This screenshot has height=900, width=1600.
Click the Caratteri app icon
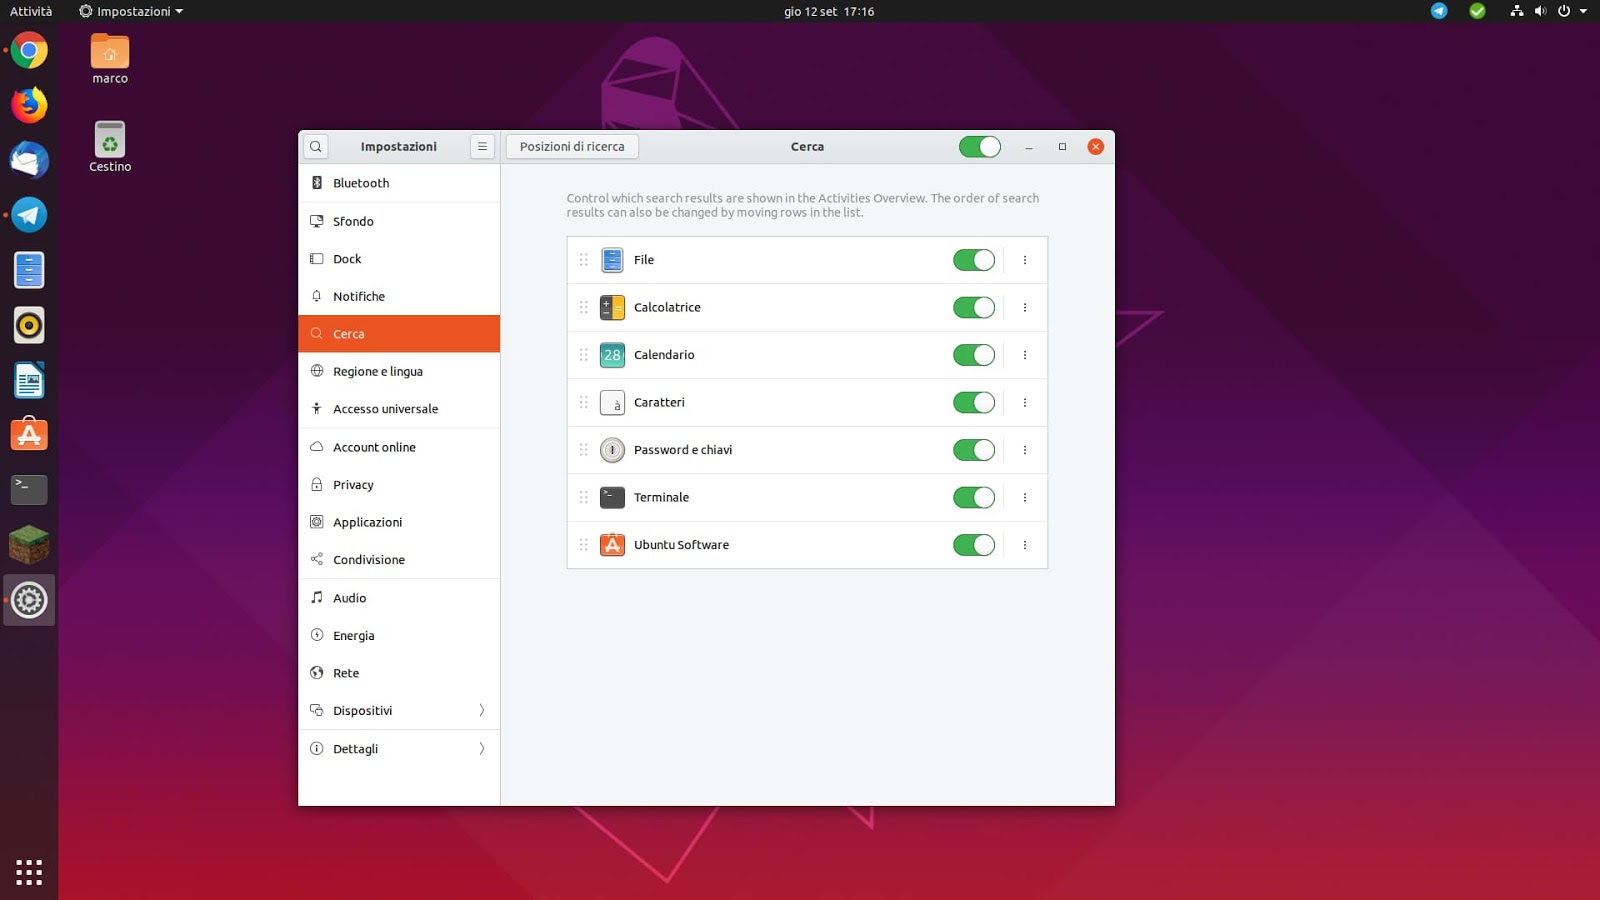[x=612, y=403]
